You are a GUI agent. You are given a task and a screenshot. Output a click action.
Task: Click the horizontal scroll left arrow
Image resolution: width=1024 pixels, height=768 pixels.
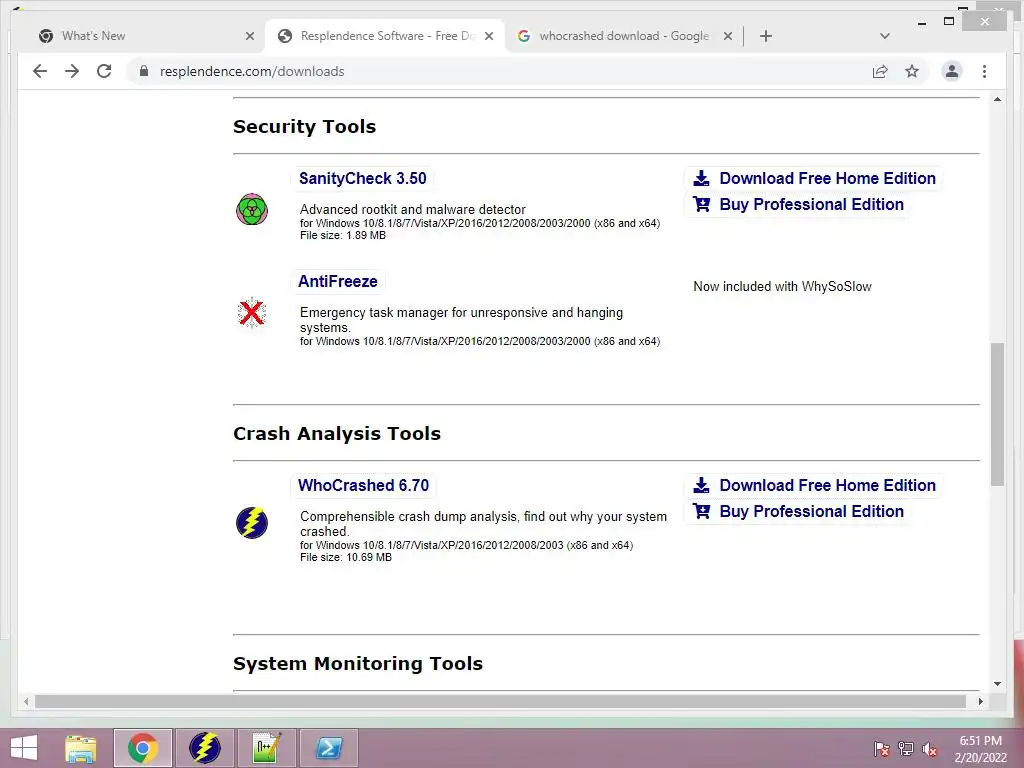tap(26, 701)
